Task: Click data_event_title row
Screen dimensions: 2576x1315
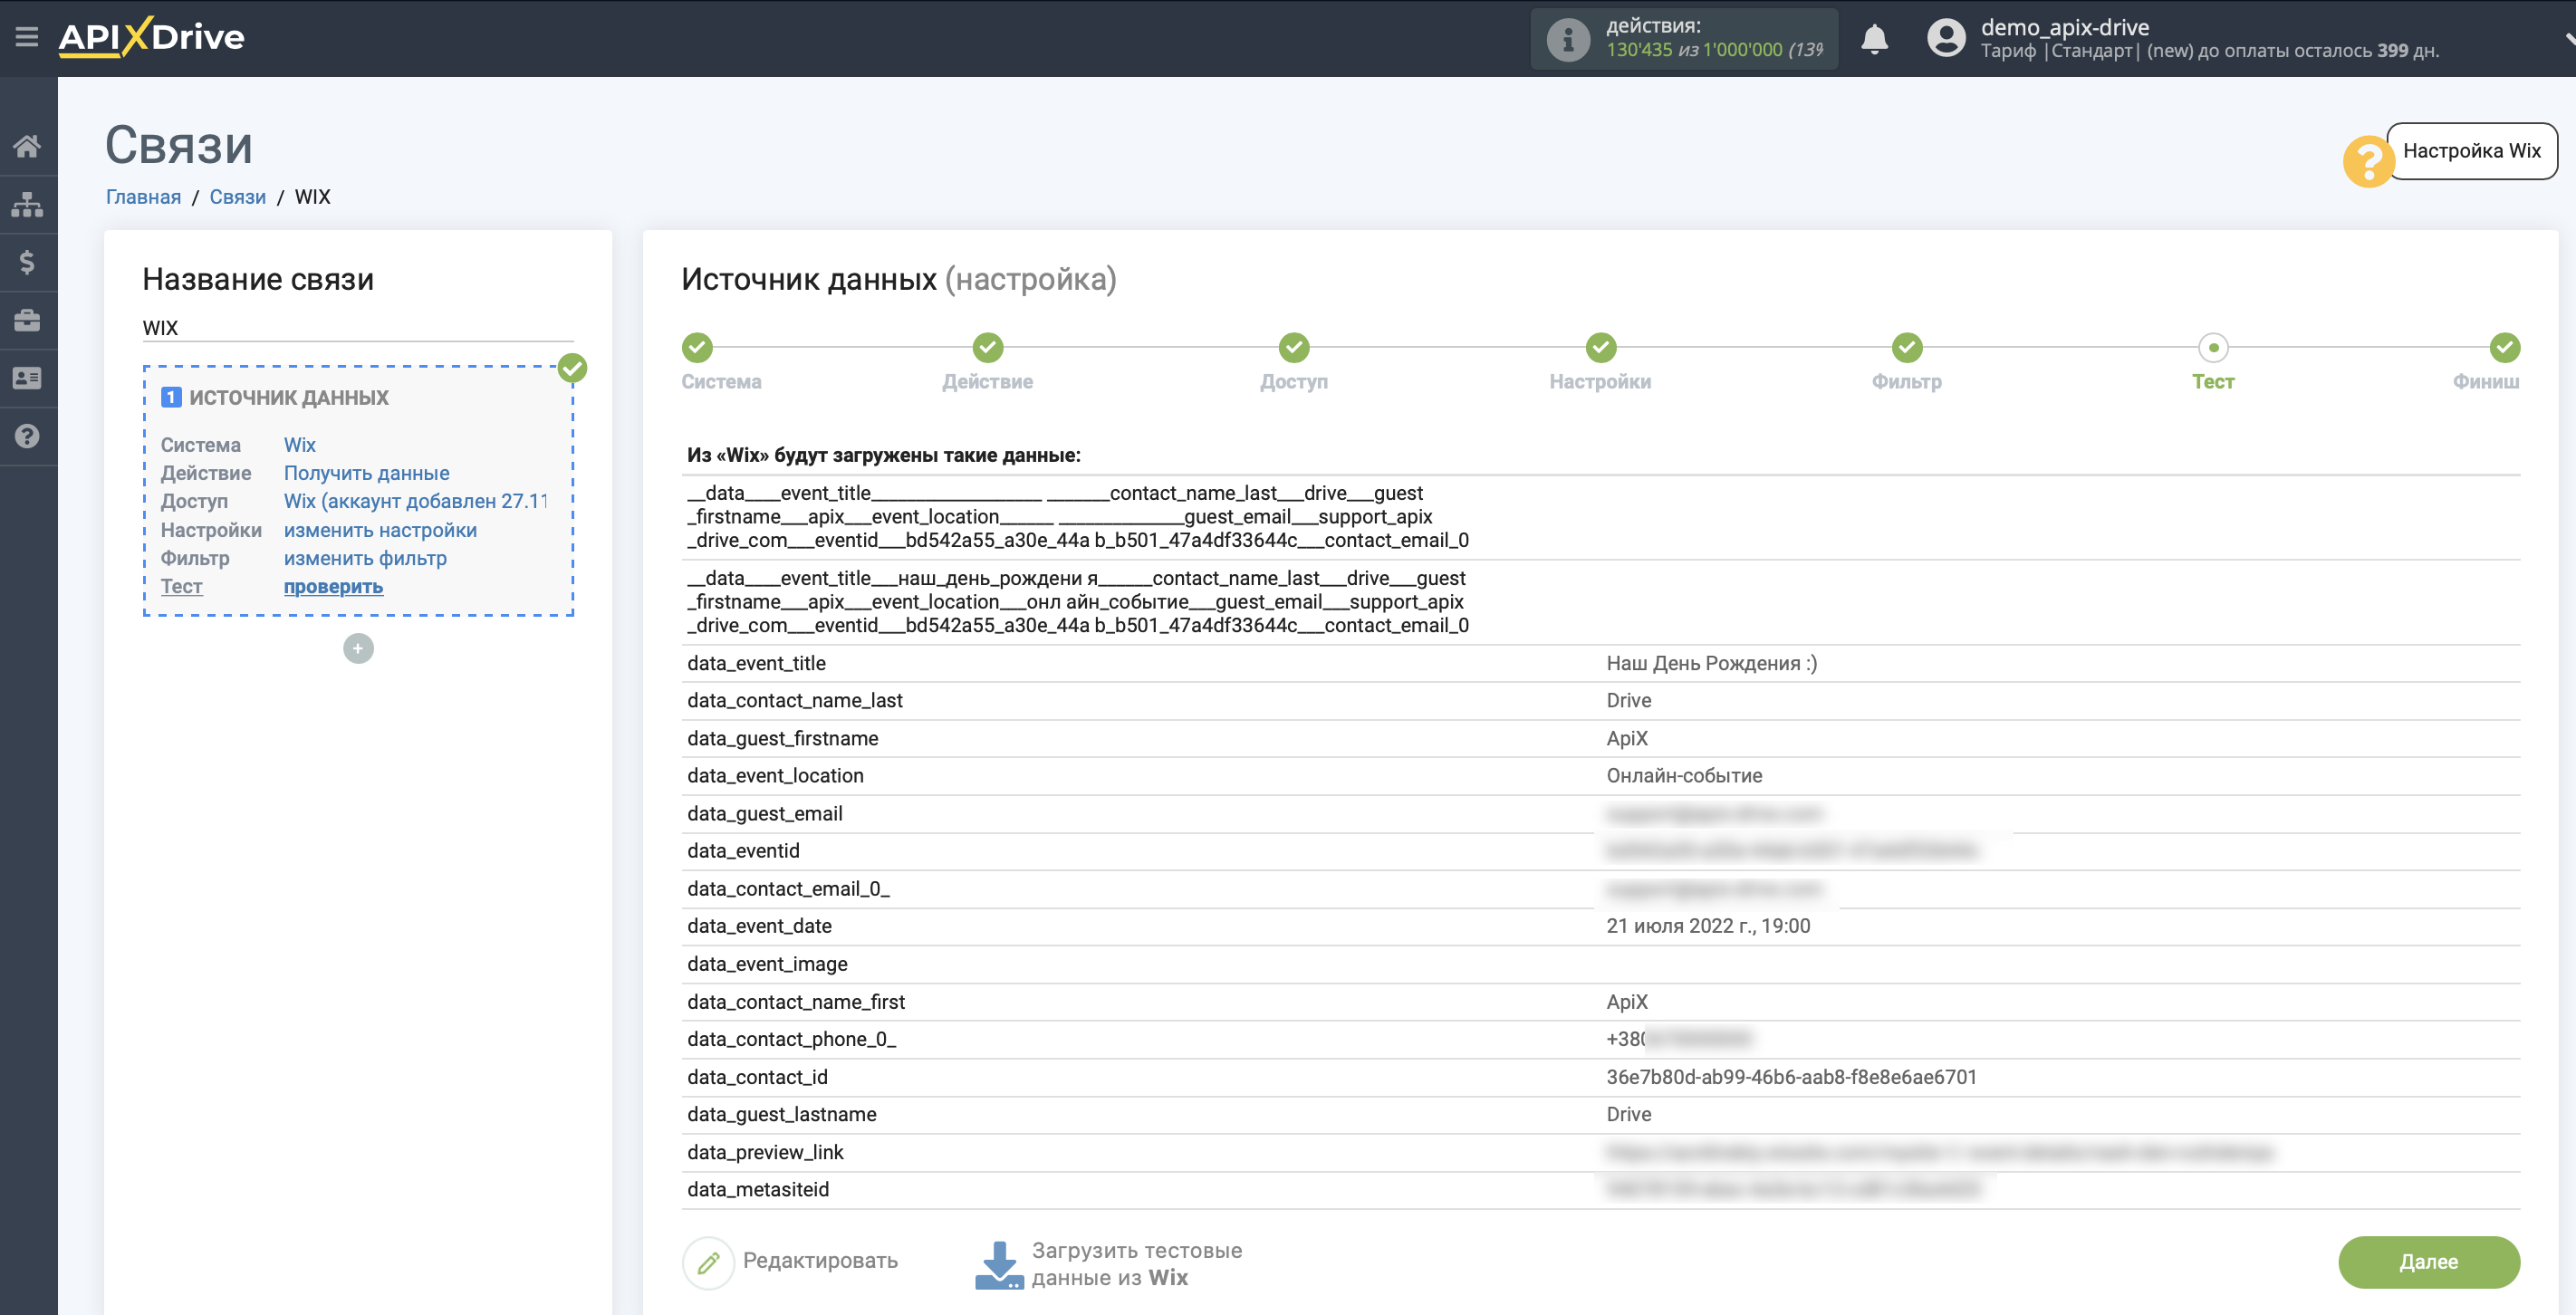Action: coord(1600,663)
